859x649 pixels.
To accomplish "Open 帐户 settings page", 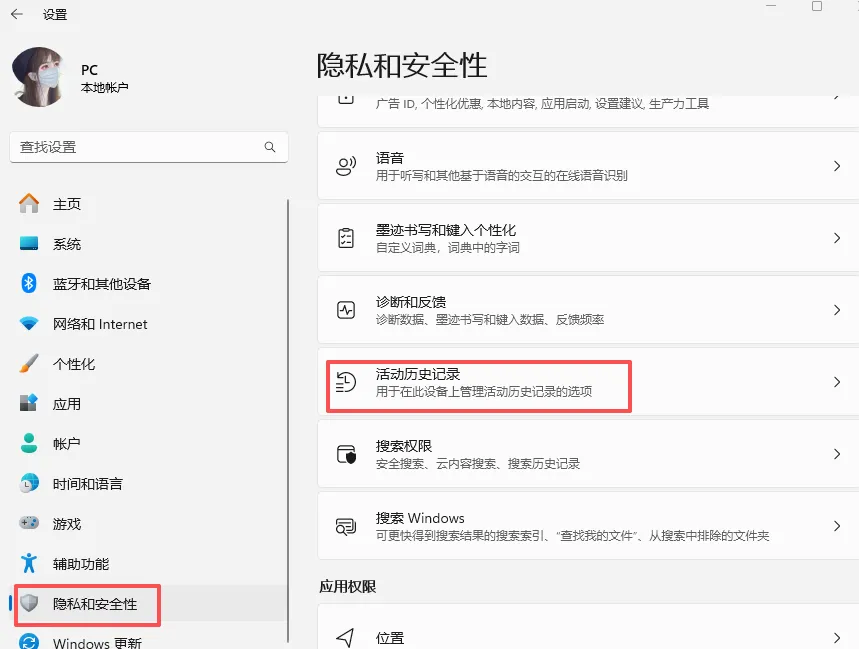I will pos(149,444).
